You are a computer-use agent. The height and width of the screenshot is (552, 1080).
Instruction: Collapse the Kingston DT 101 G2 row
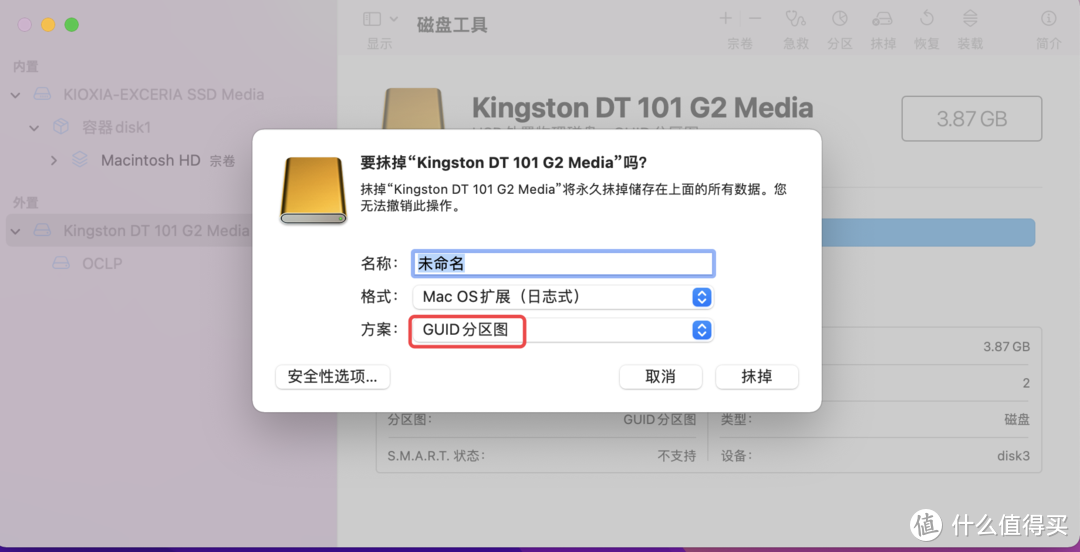(x=16, y=230)
